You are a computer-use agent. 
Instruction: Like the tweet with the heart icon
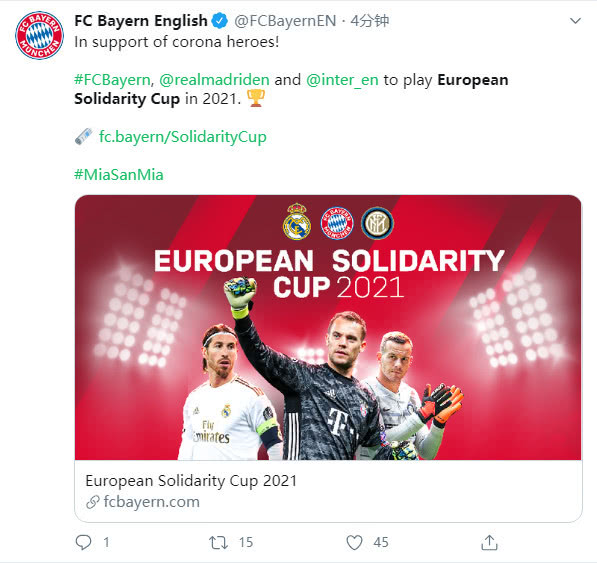tap(354, 542)
